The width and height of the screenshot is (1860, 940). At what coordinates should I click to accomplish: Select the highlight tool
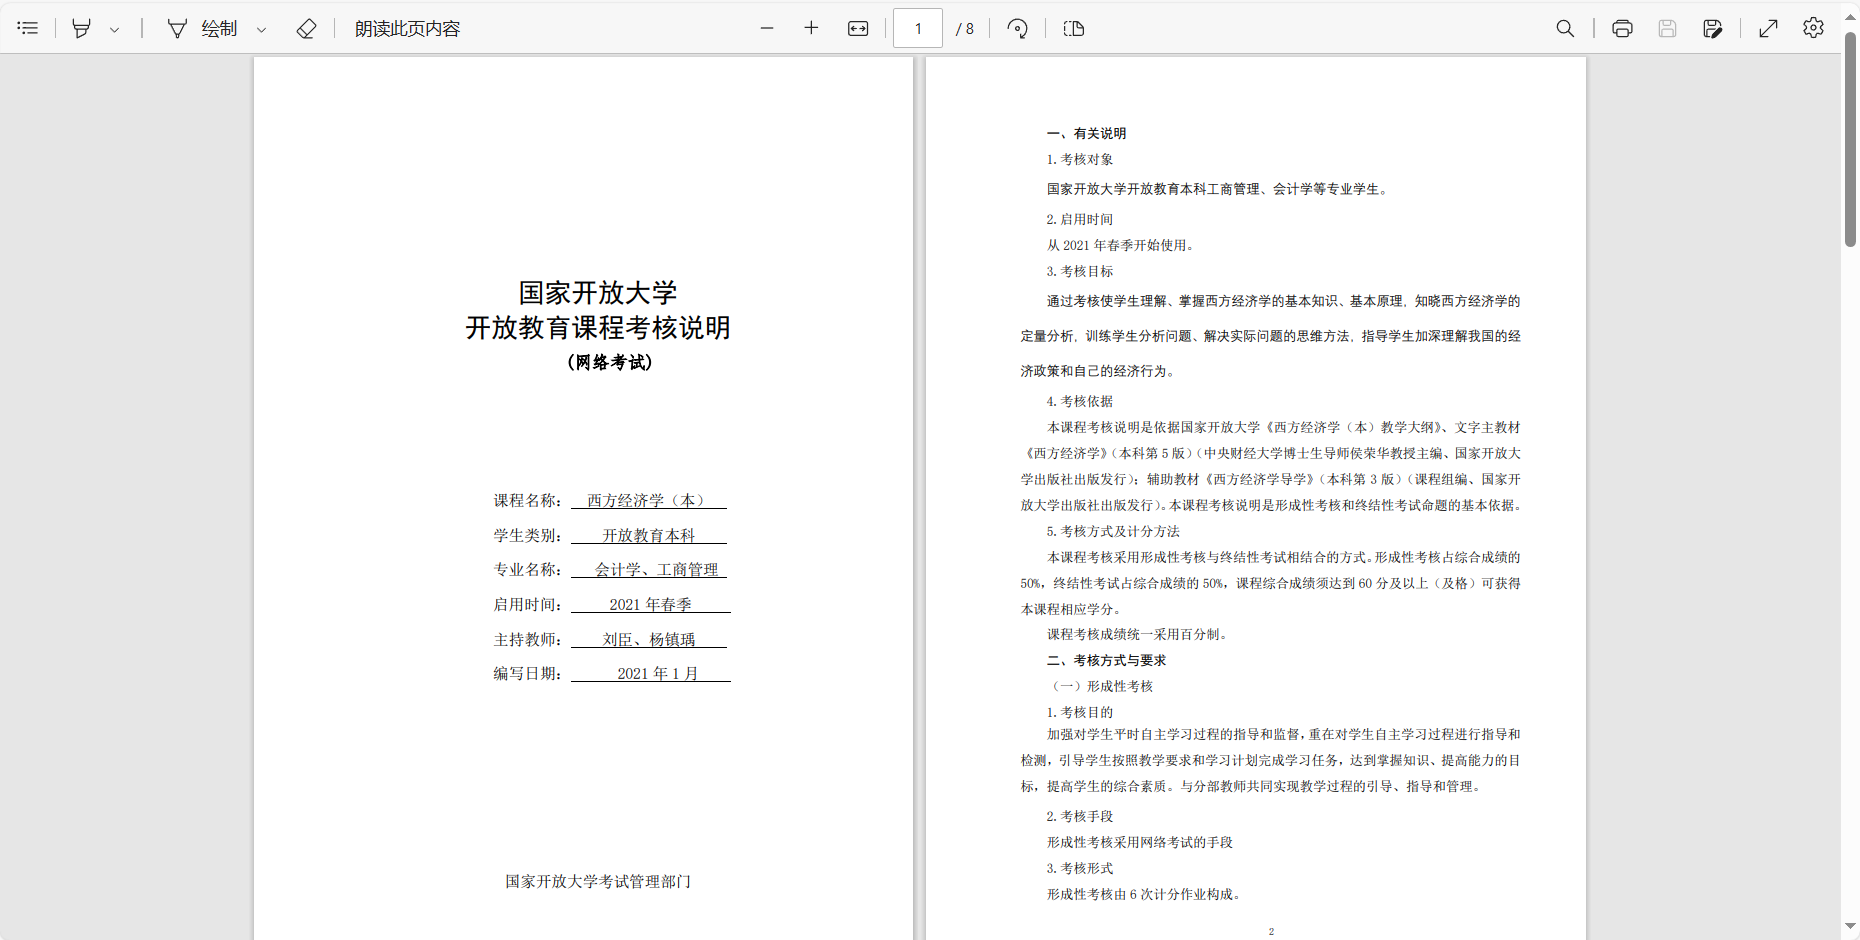tap(81, 28)
